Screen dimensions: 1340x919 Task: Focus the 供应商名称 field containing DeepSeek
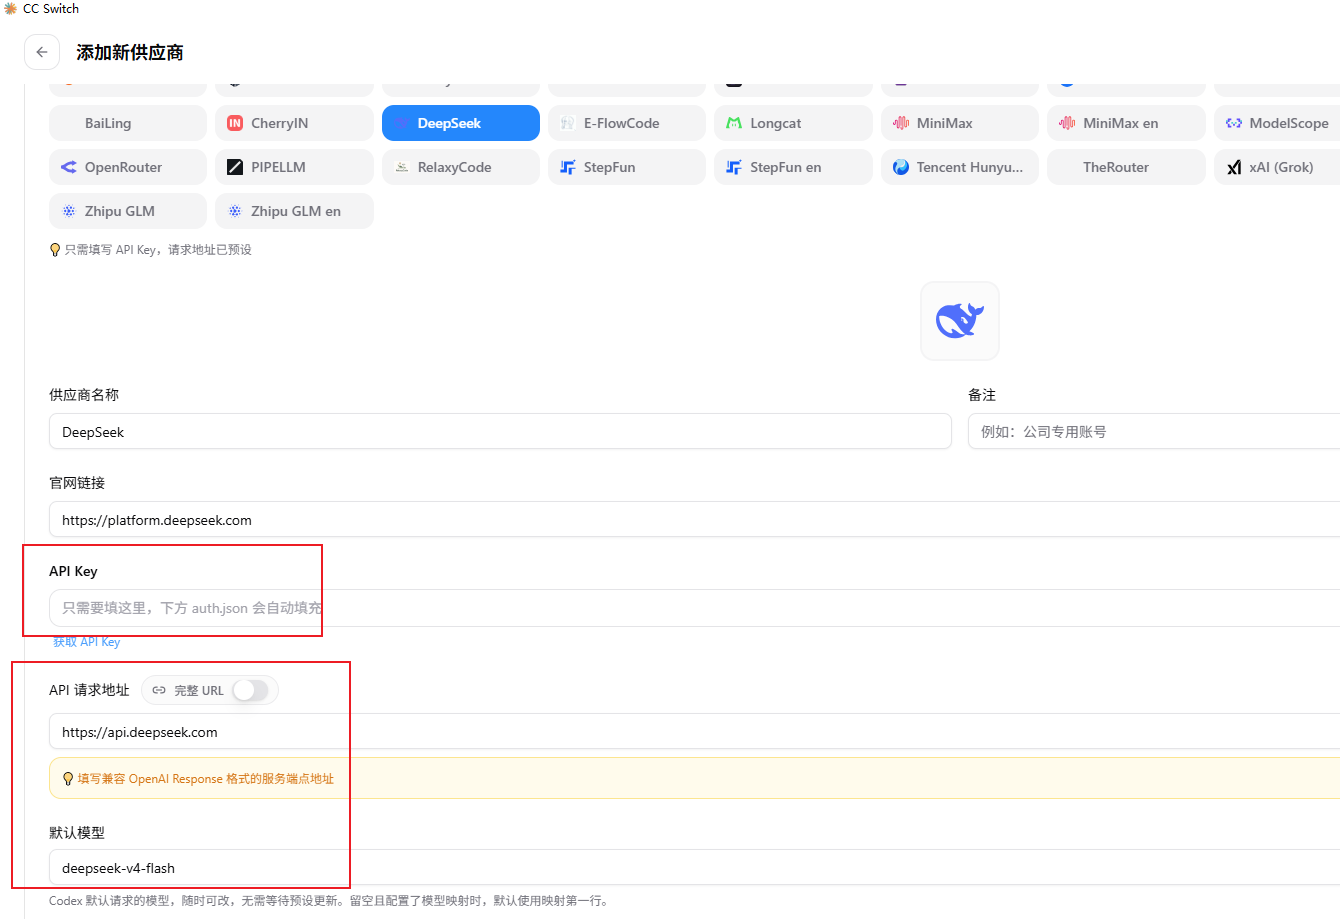pyautogui.click(x=500, y=432)
